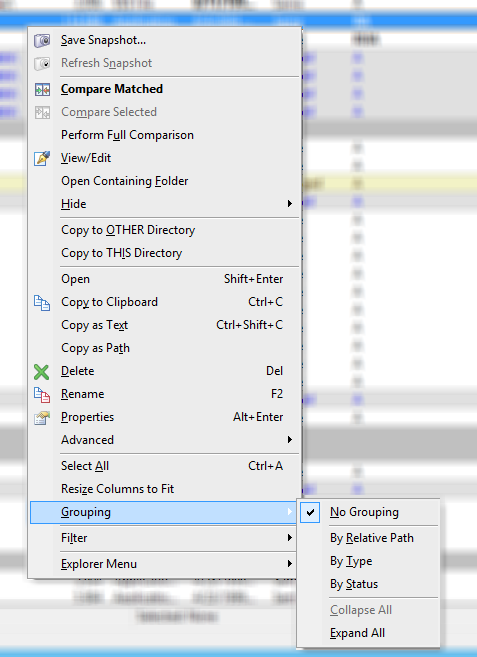477x657 pixels.
Task: Click the green Delete X icon
Action: pyautogui.click(x=41, y=372)
